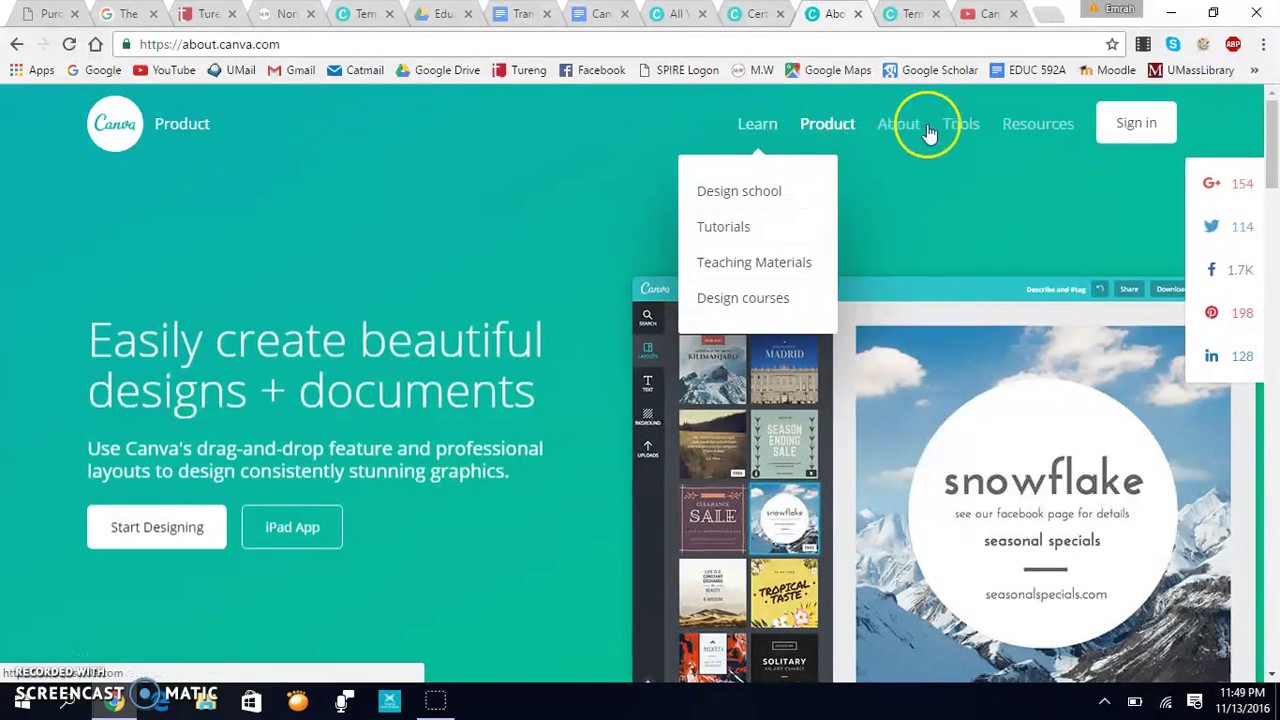
Task: Open the About navigation menu
Action: point(898,124)
